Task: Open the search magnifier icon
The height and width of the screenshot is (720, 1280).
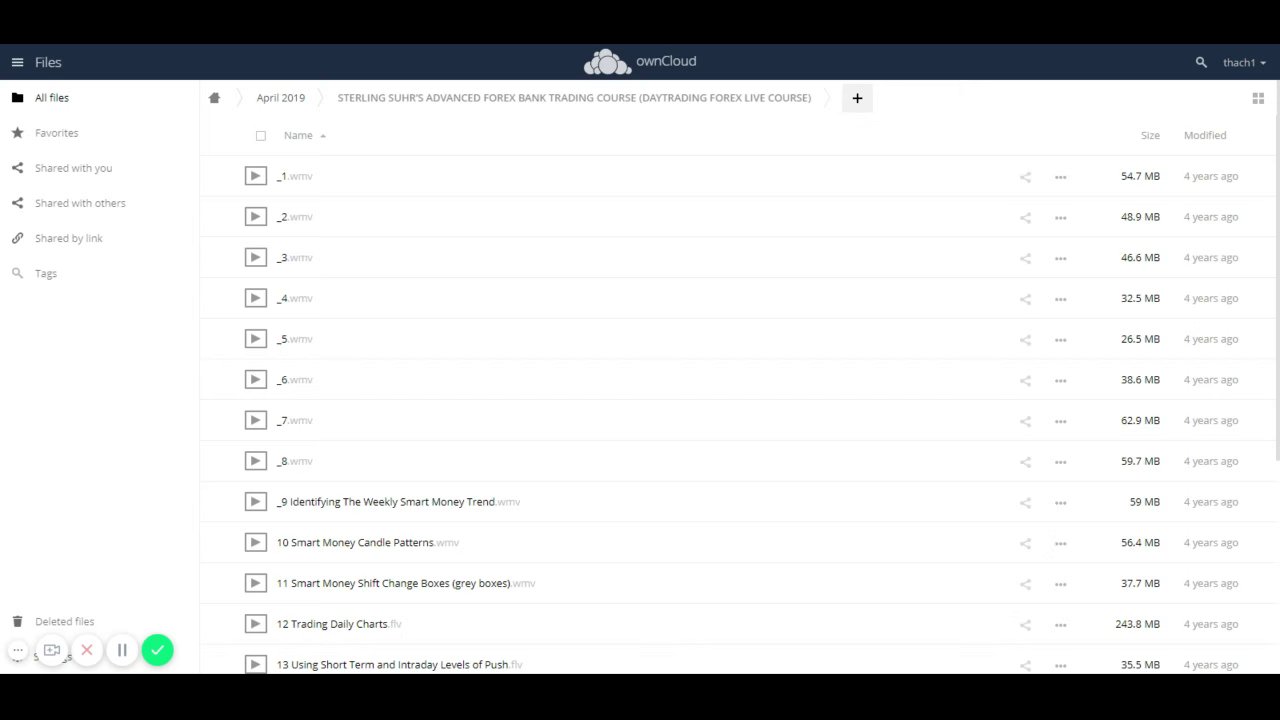Action: coord(1201,62)
